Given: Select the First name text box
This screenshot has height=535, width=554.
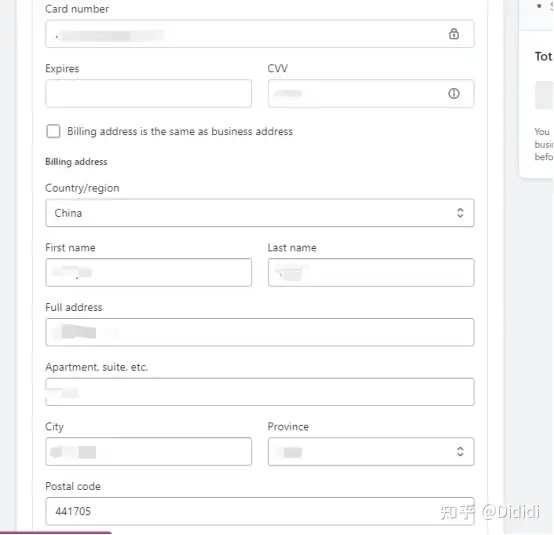Looking at the screenshot, I should click(x=148, y=272).
